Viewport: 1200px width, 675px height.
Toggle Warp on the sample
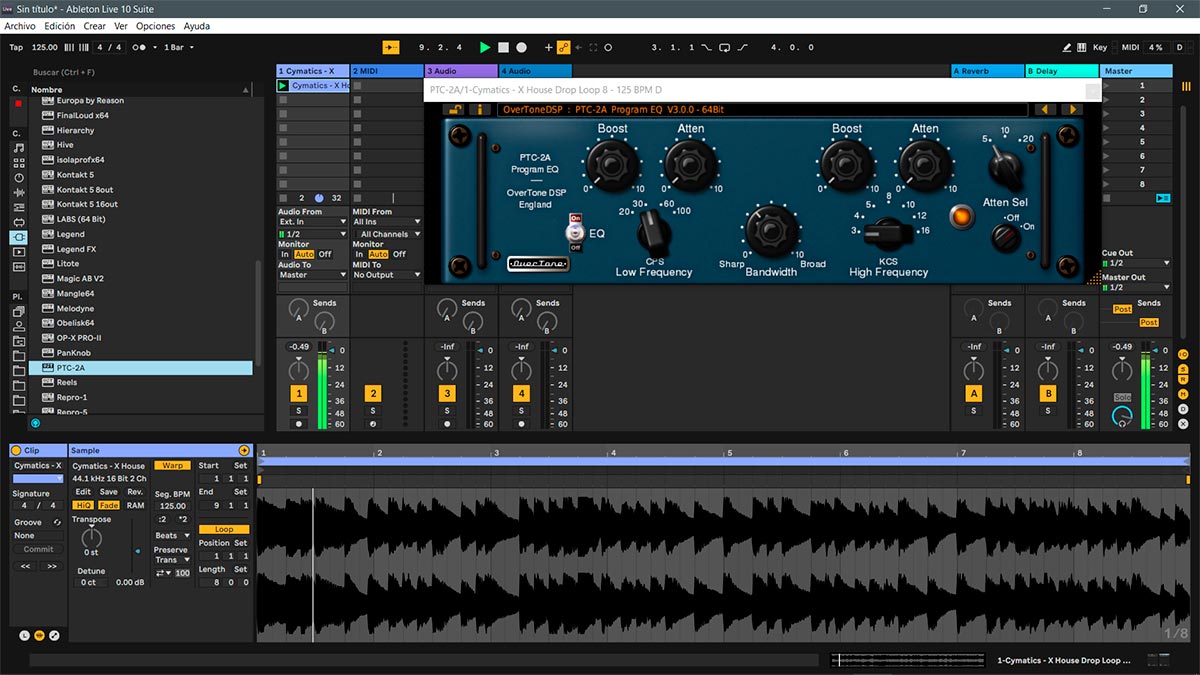(x=172, y=465)
